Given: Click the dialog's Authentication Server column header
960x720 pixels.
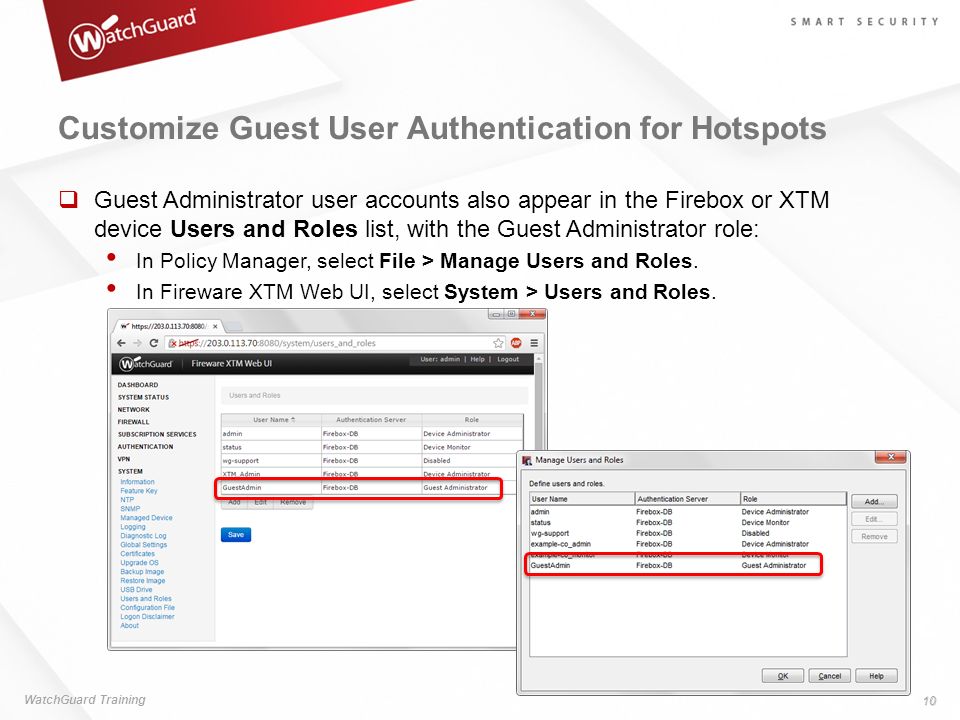Looking at the screenshot, I should point(688,499).
